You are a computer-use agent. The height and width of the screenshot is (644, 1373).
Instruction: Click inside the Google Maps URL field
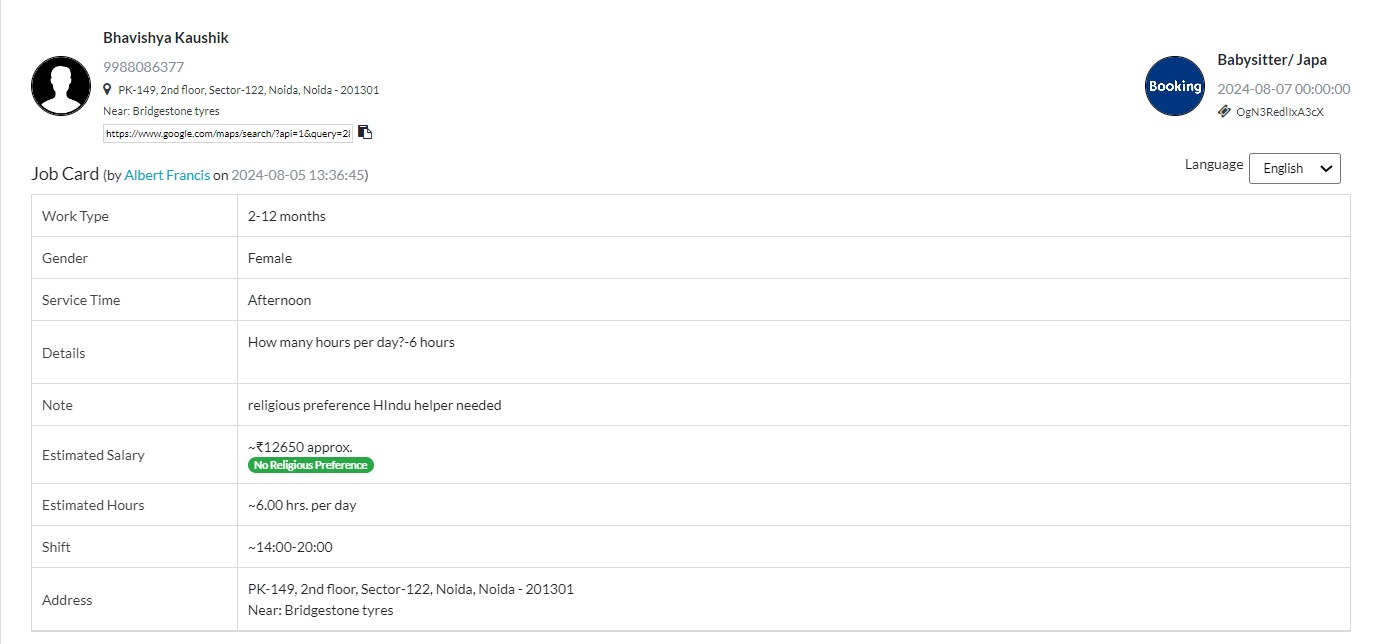[228, 133]
